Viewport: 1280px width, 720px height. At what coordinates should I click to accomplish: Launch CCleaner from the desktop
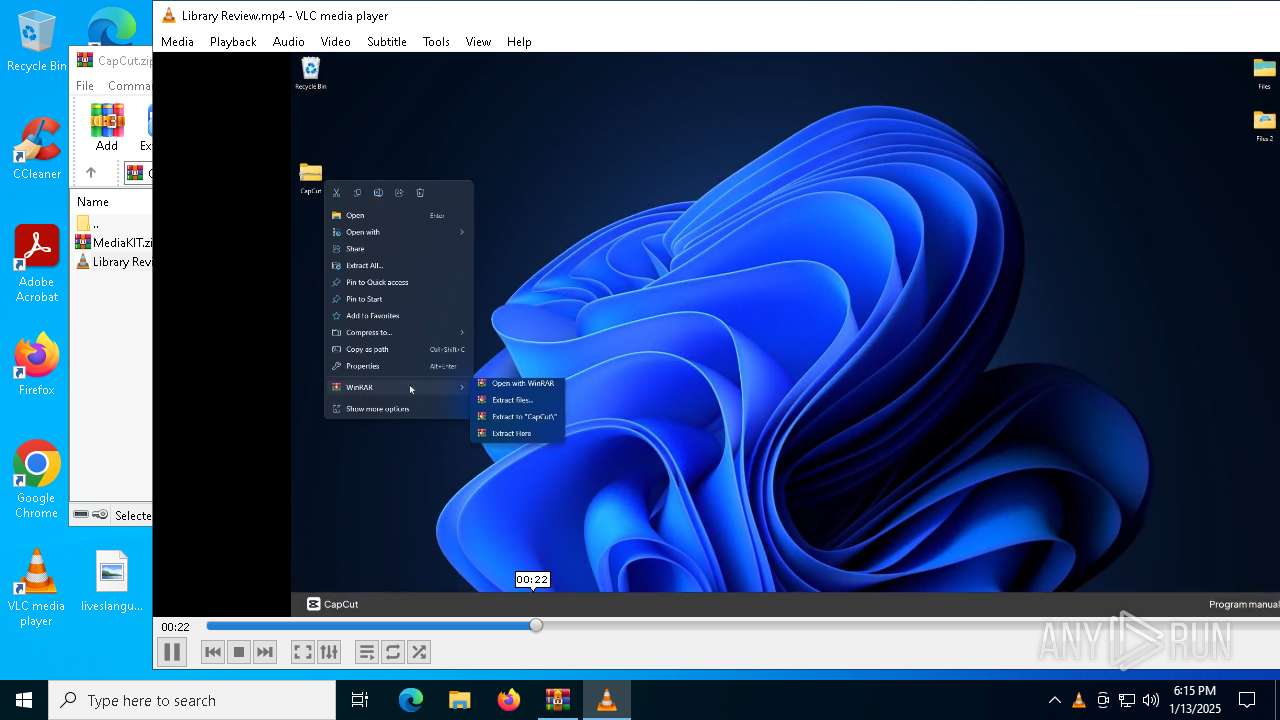click(x=37, y=148)
